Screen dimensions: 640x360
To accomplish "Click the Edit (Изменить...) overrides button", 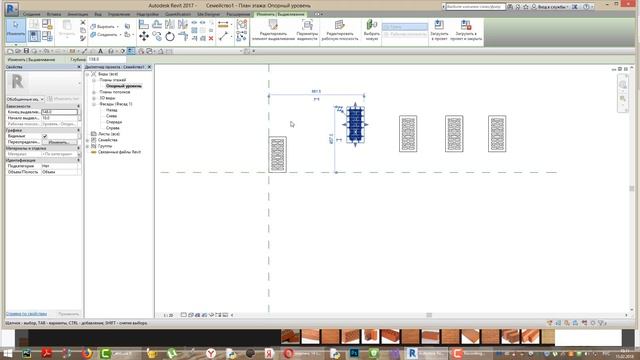I will coord(60,142).
